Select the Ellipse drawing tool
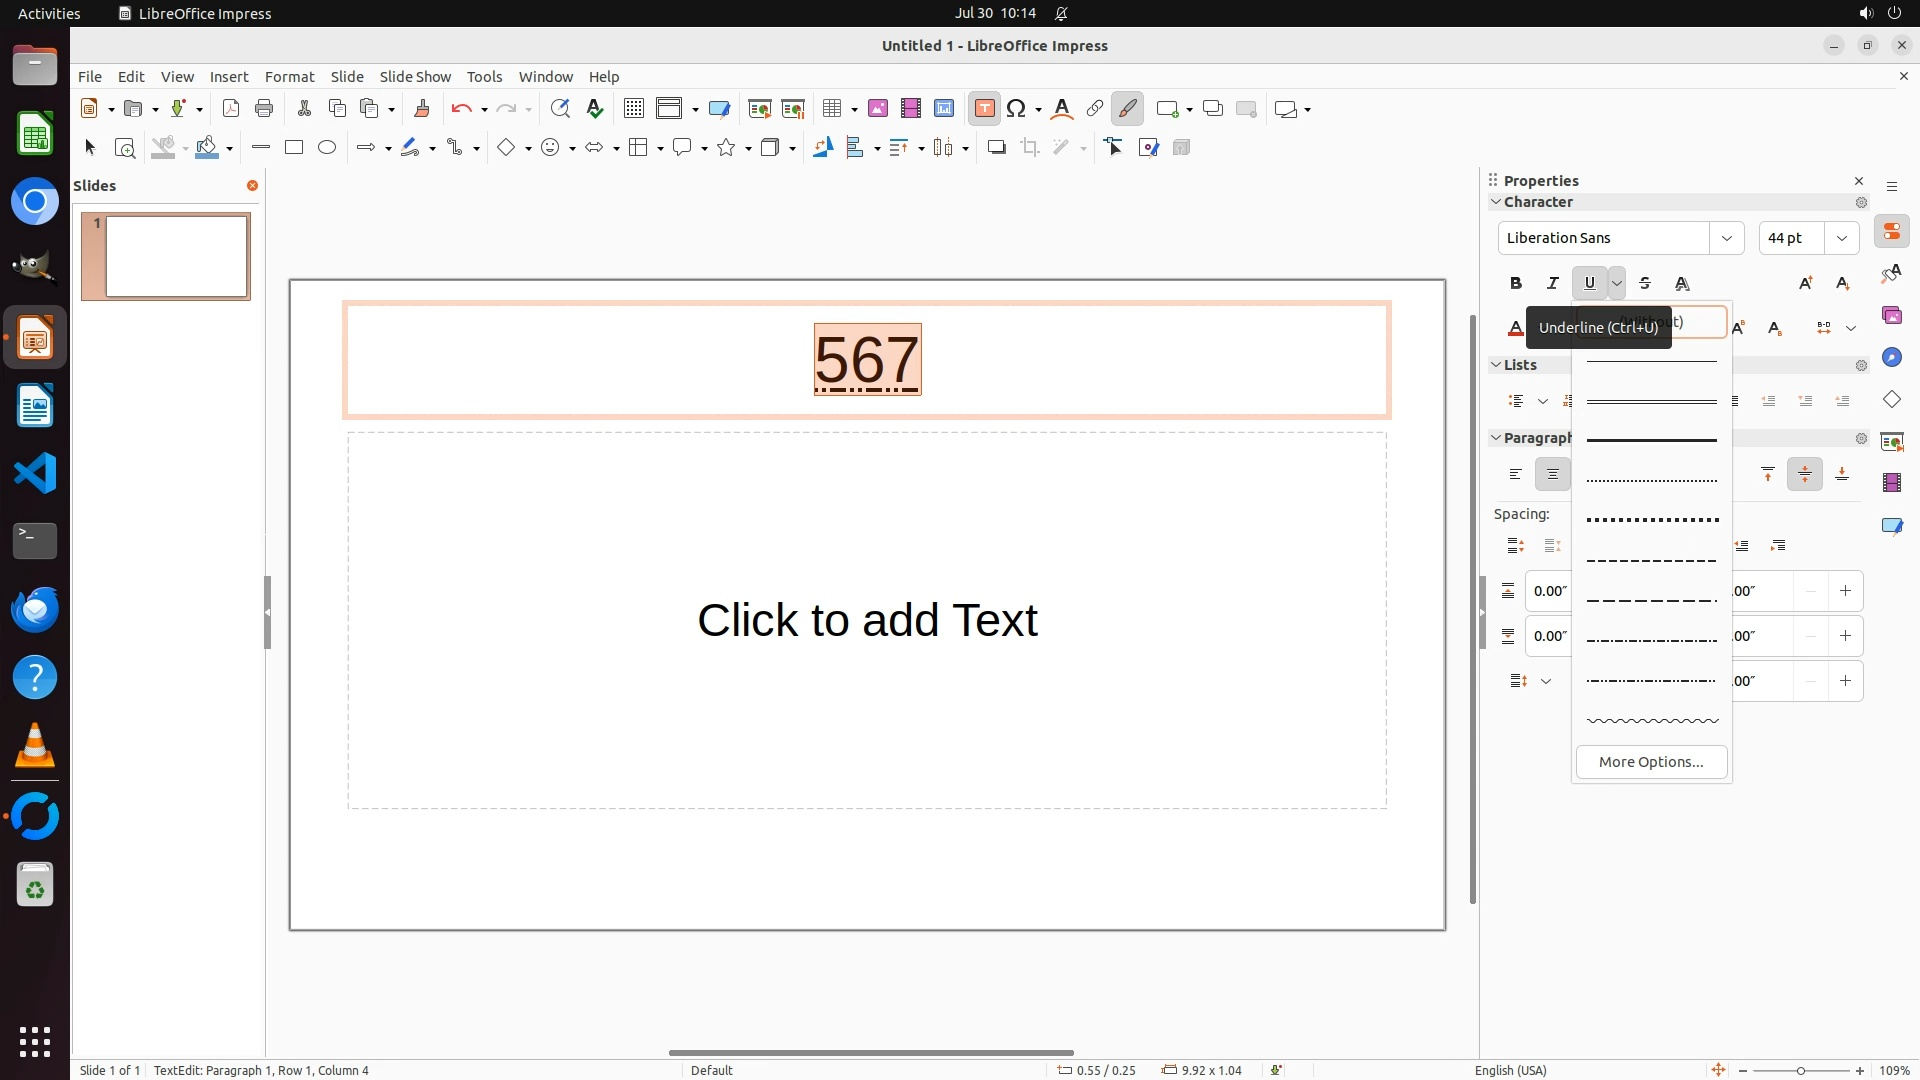Screen dimensions: 1920x1080 tap(327, 148)
